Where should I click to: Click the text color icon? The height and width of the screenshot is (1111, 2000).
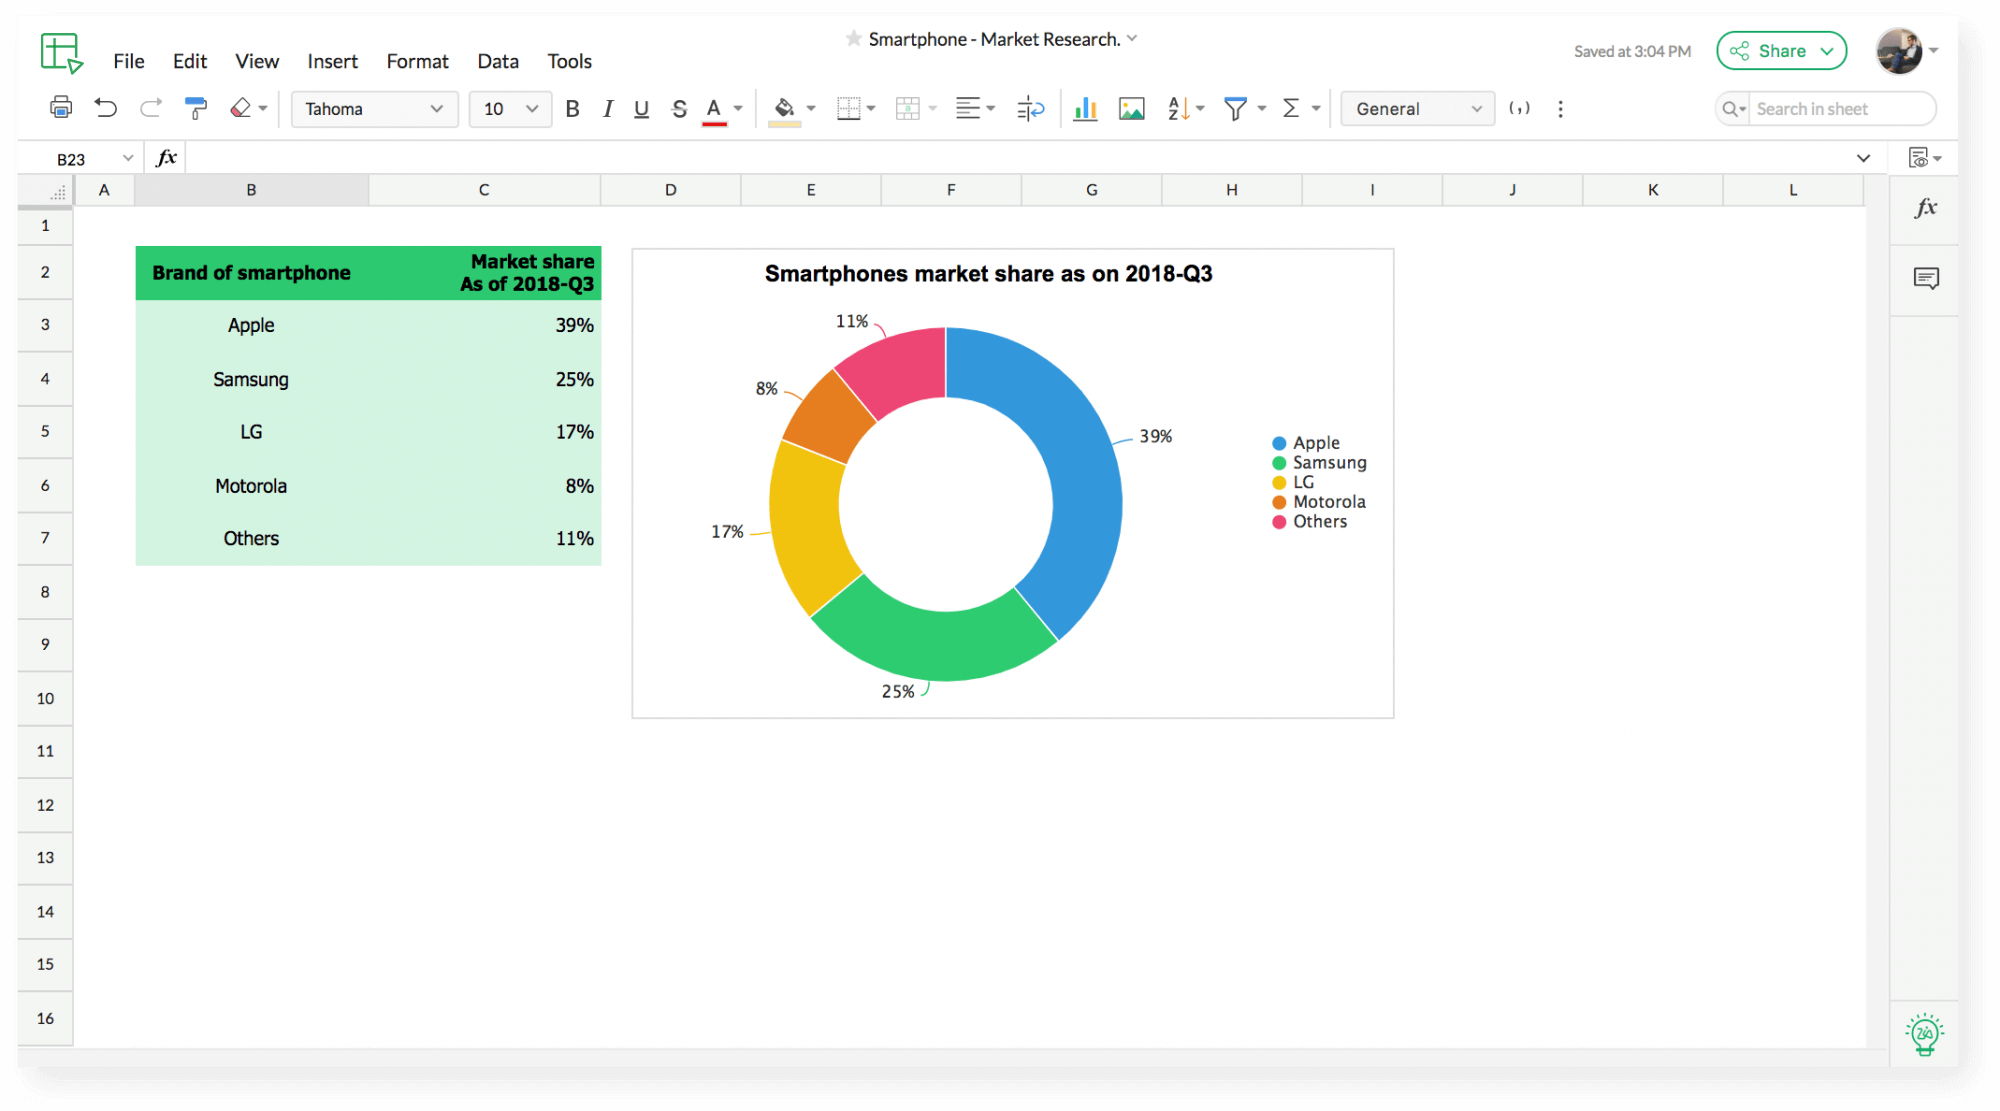coord(713,108)
